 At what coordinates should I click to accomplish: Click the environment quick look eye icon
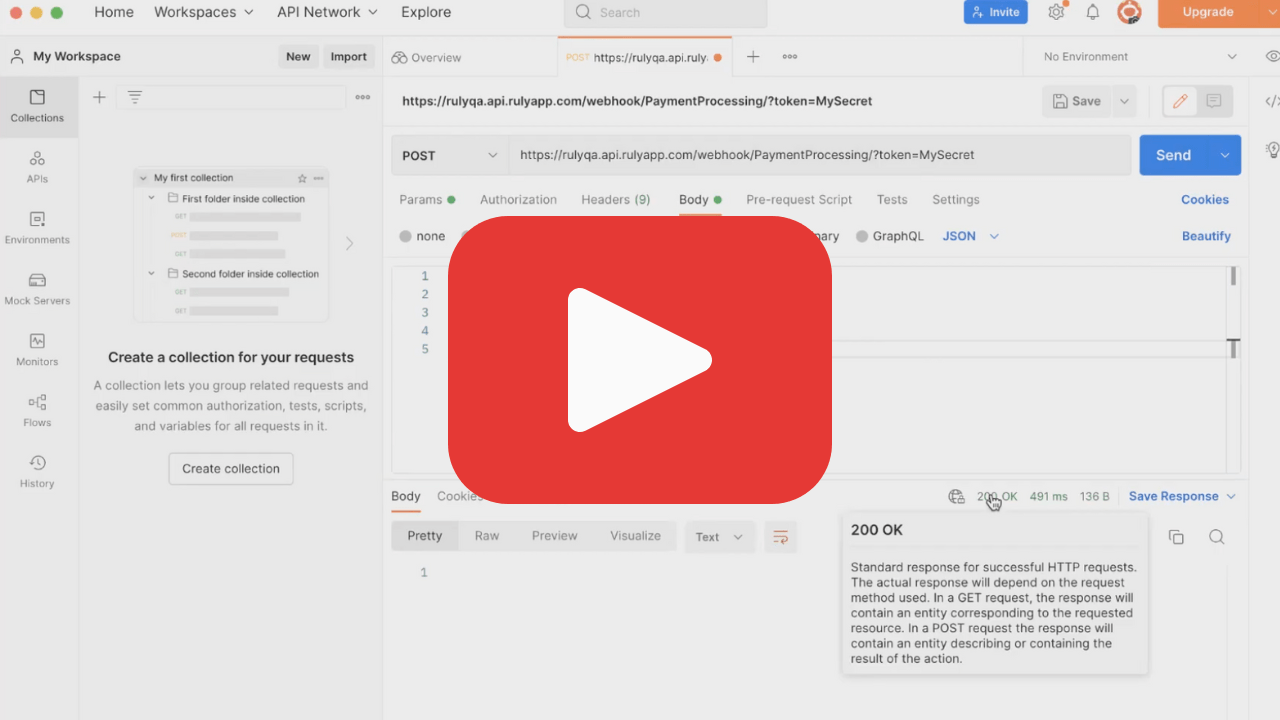1272,57
